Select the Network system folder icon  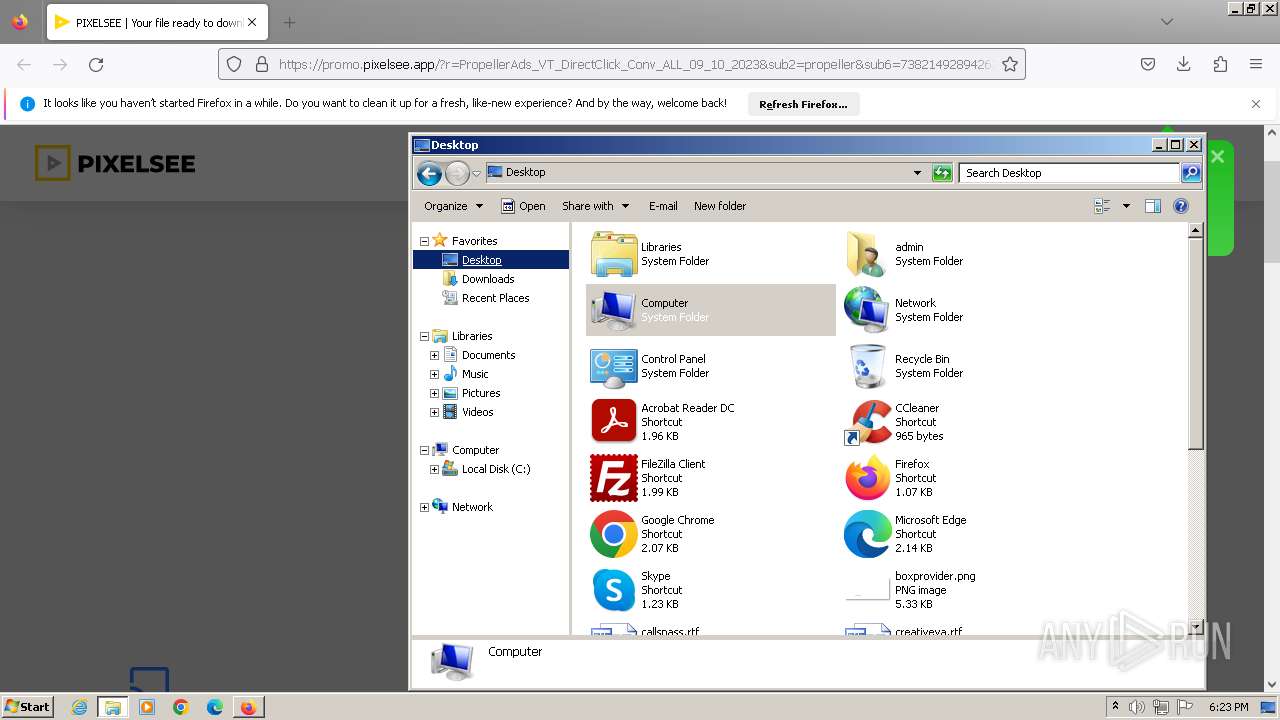[867, 310]
